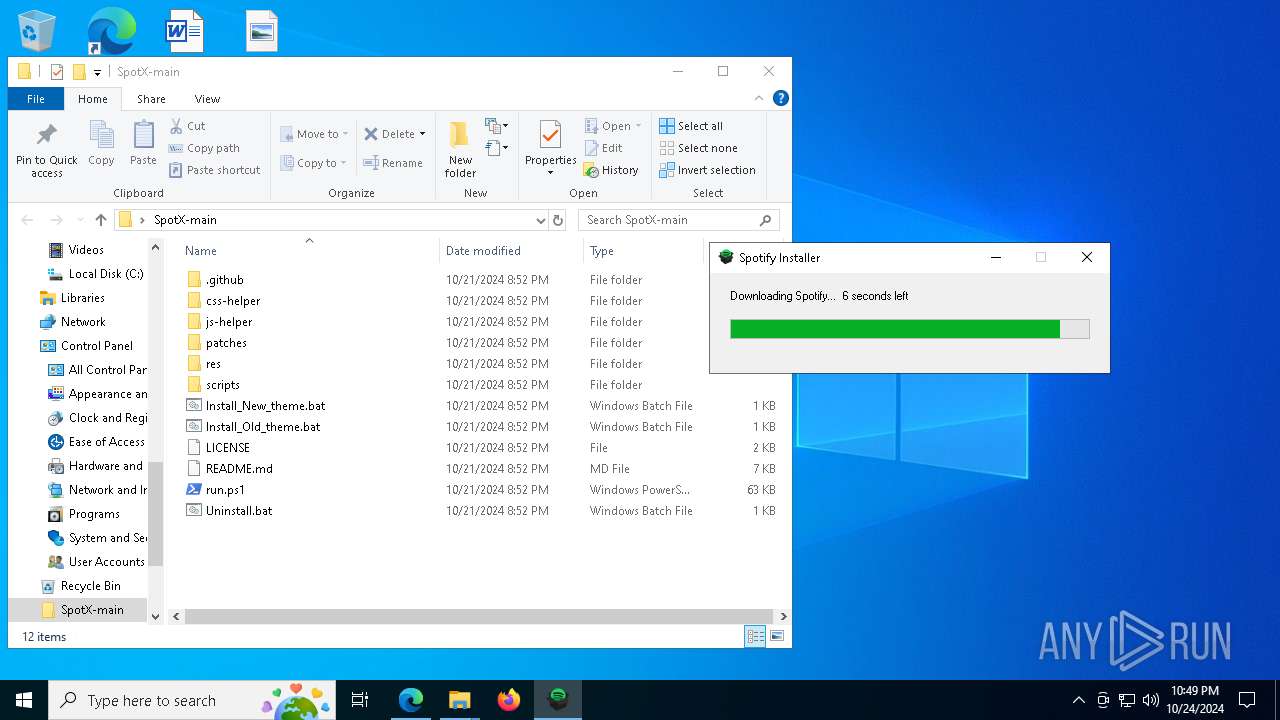Select Install_New_theme.bat file
This screenshot has height=720, width=1280.
pyautogui.click(x=265, y=406)
